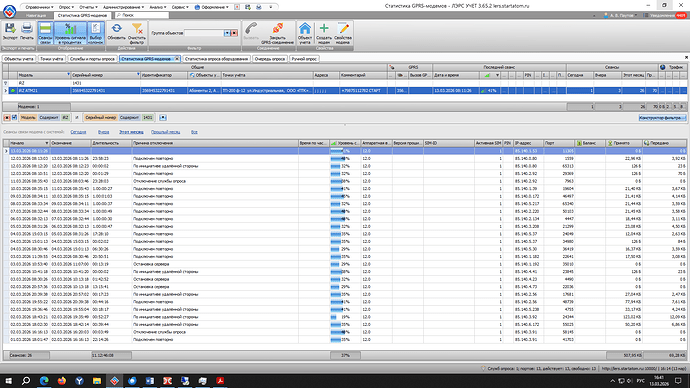This screenshot has width=690, height=388.
Task: Click the Баланс column header
Action: coord(590,143)
